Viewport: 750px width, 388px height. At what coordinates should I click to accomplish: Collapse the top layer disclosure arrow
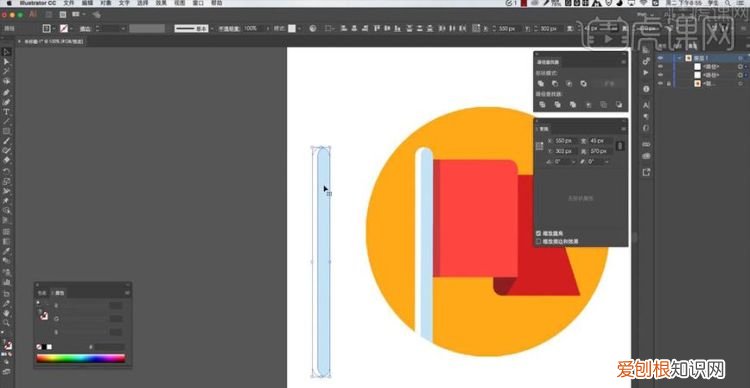(679, 58)
